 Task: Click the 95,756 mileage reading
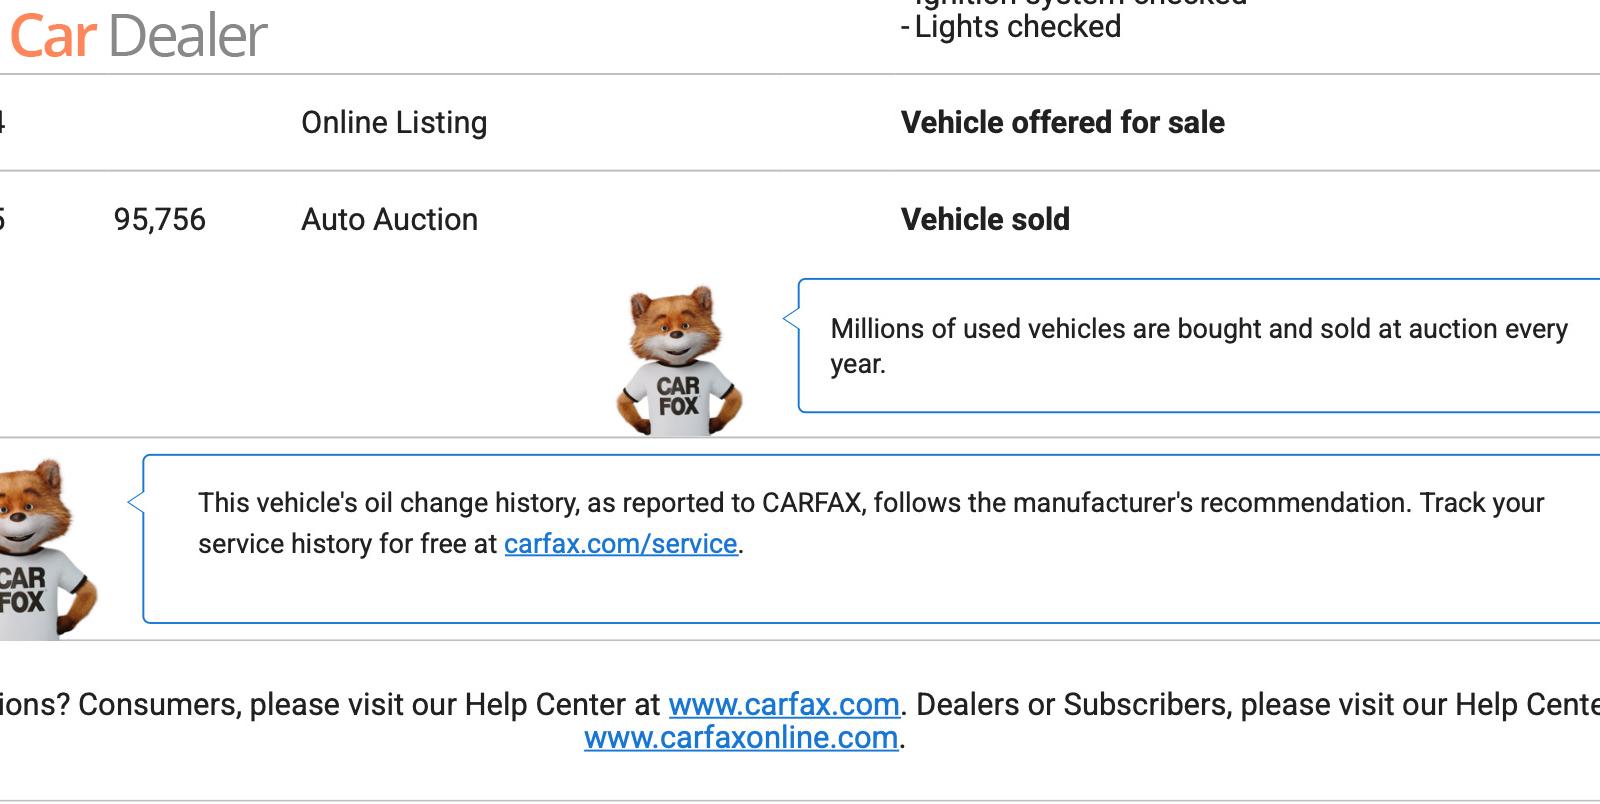160,220
